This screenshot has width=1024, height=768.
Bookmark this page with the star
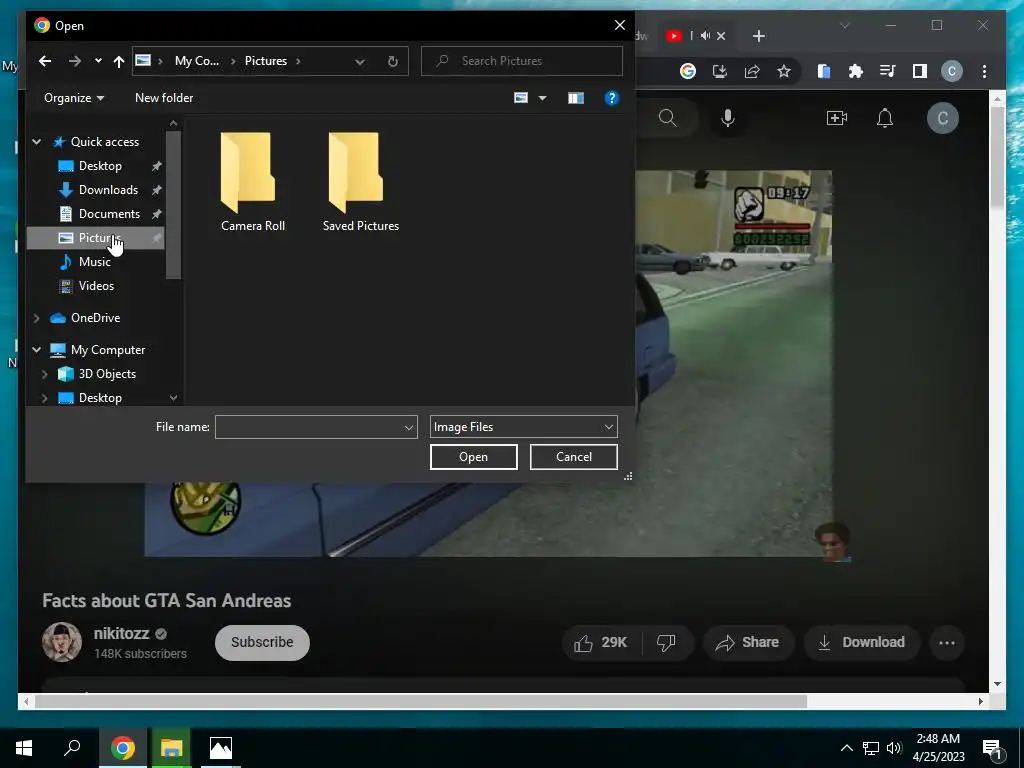[784, 71]
